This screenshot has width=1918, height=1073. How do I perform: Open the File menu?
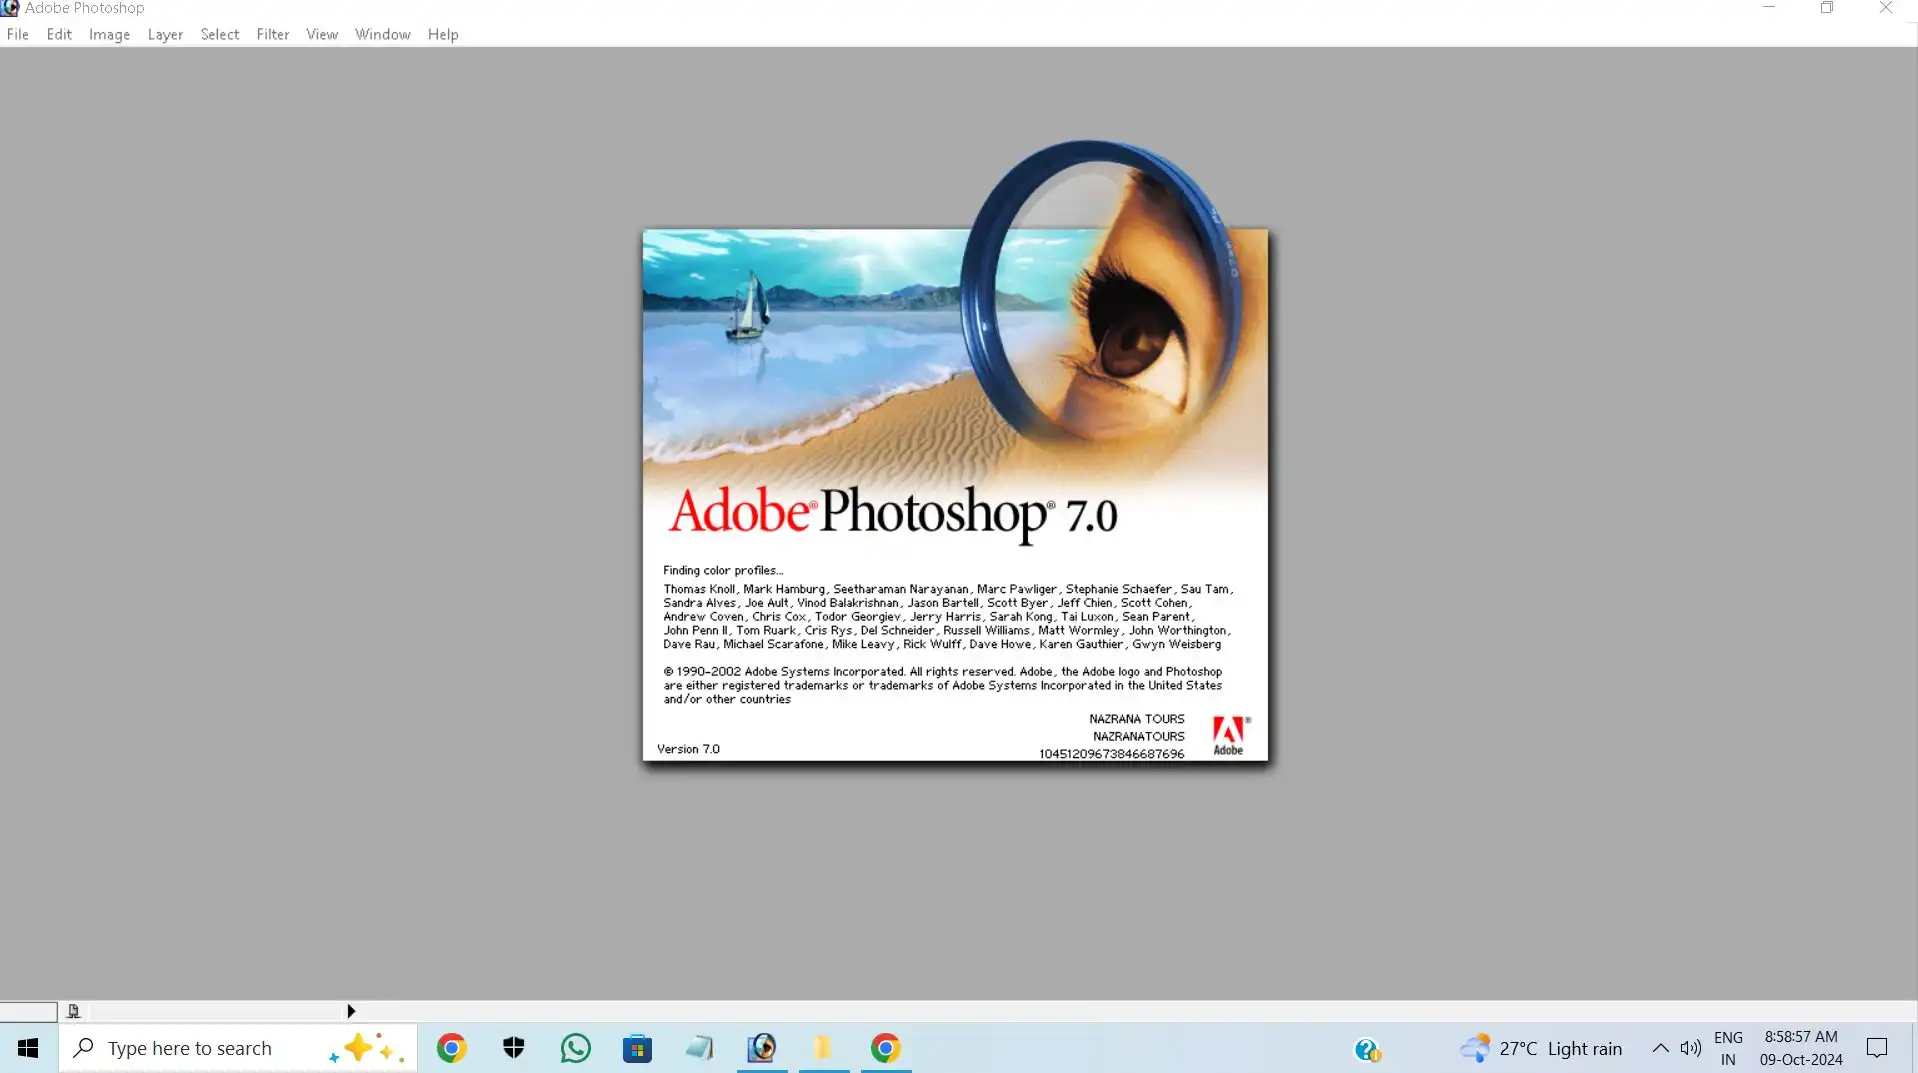(x=18, y=34)
